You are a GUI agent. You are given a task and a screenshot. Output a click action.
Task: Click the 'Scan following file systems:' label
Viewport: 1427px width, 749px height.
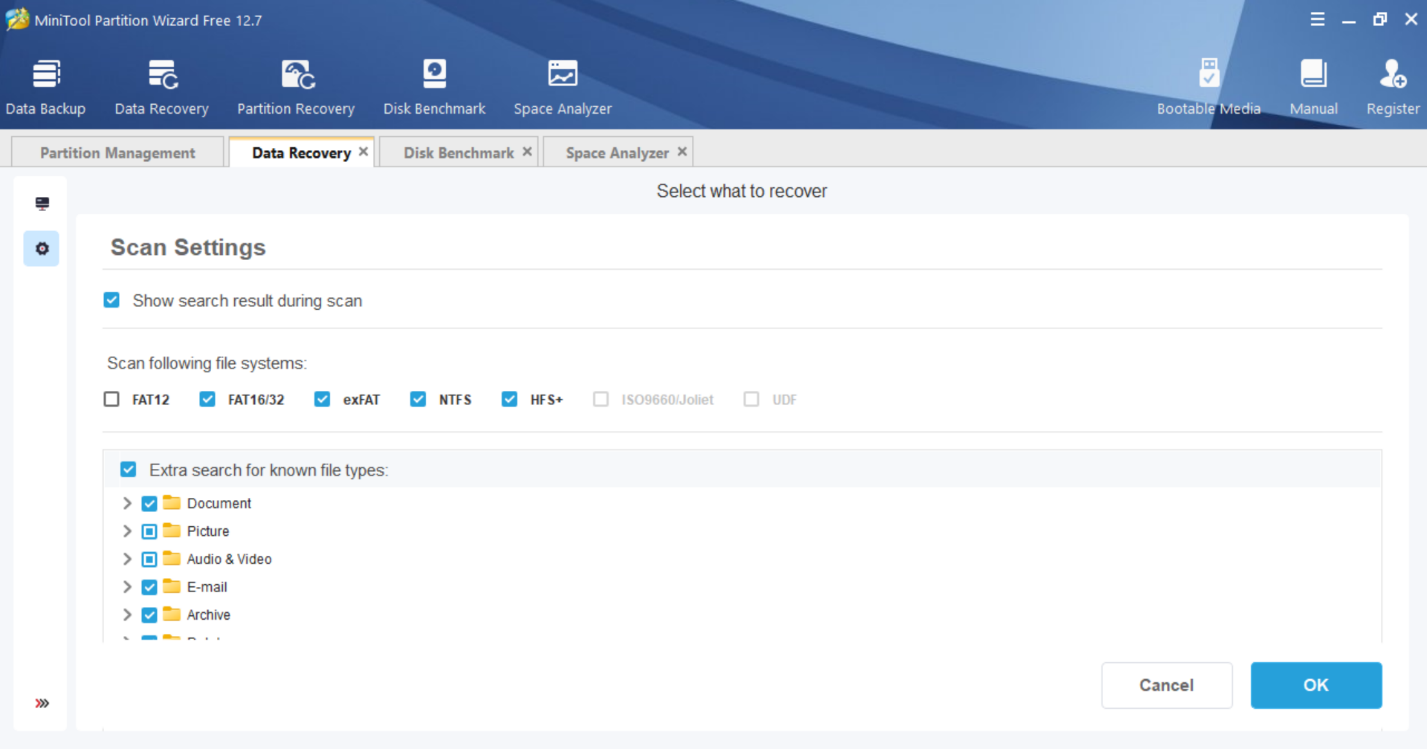tap(207, 363)
